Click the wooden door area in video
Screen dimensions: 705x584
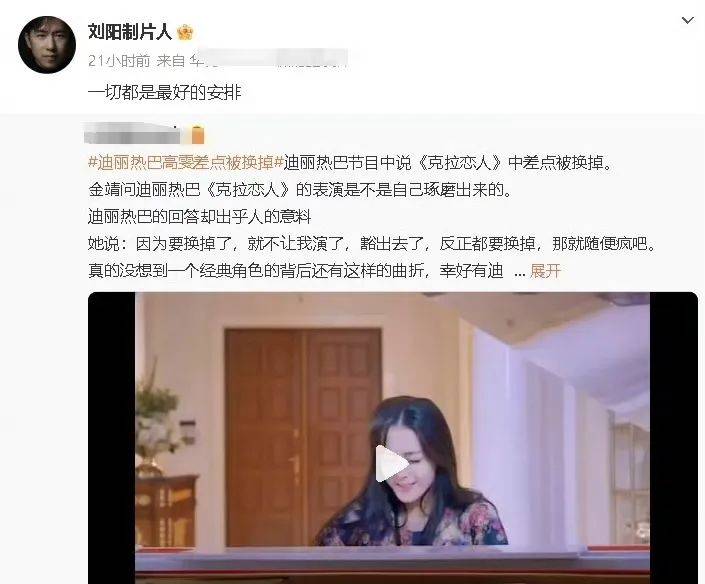pos(303,437)
